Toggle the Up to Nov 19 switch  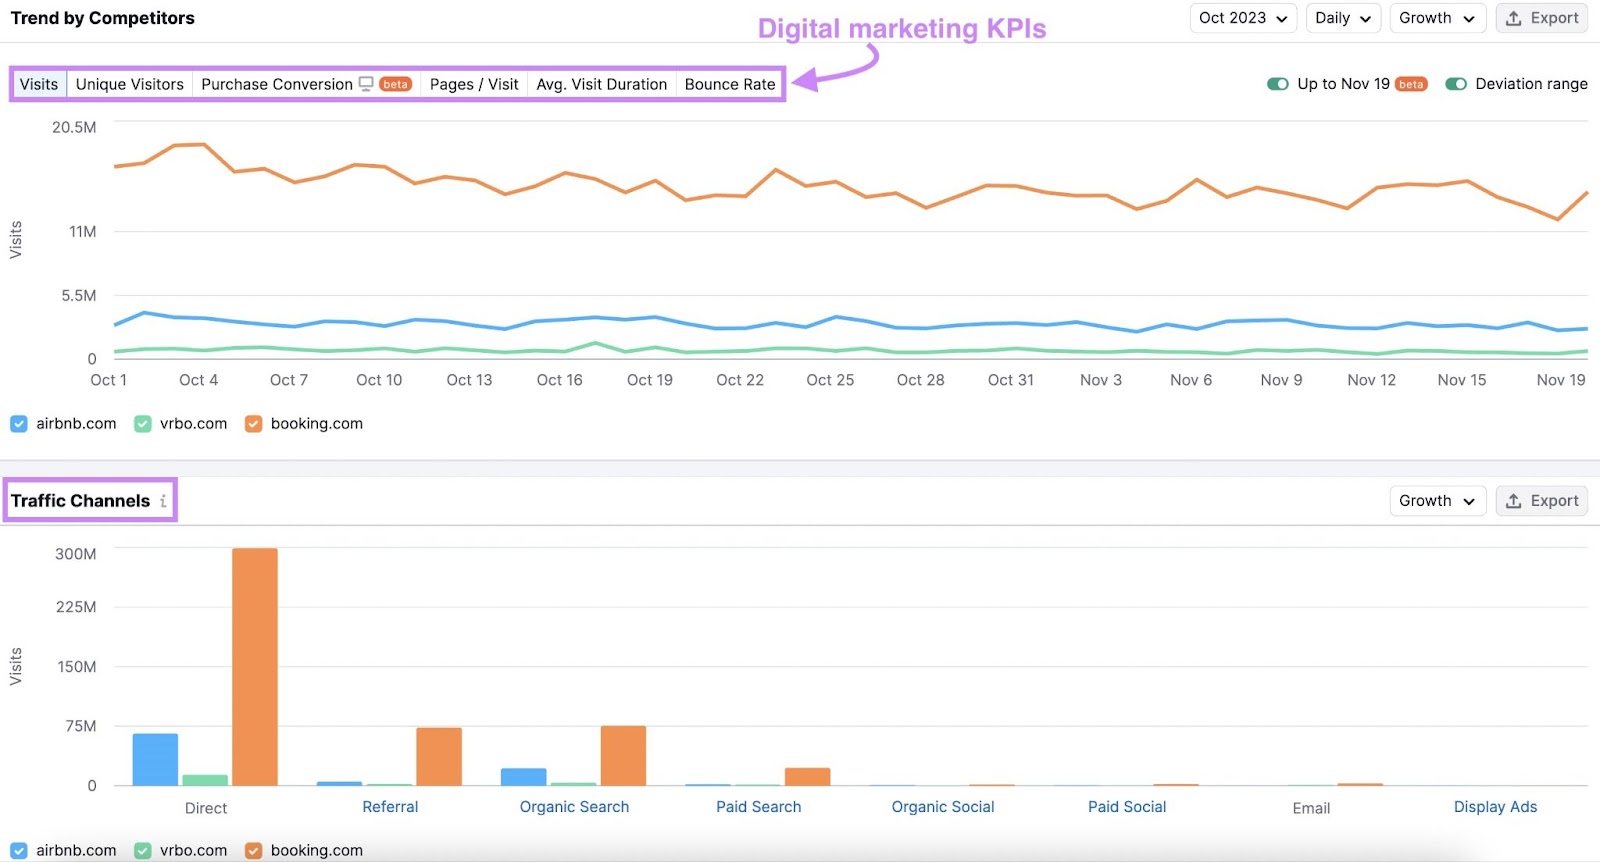pos(1277,84)
